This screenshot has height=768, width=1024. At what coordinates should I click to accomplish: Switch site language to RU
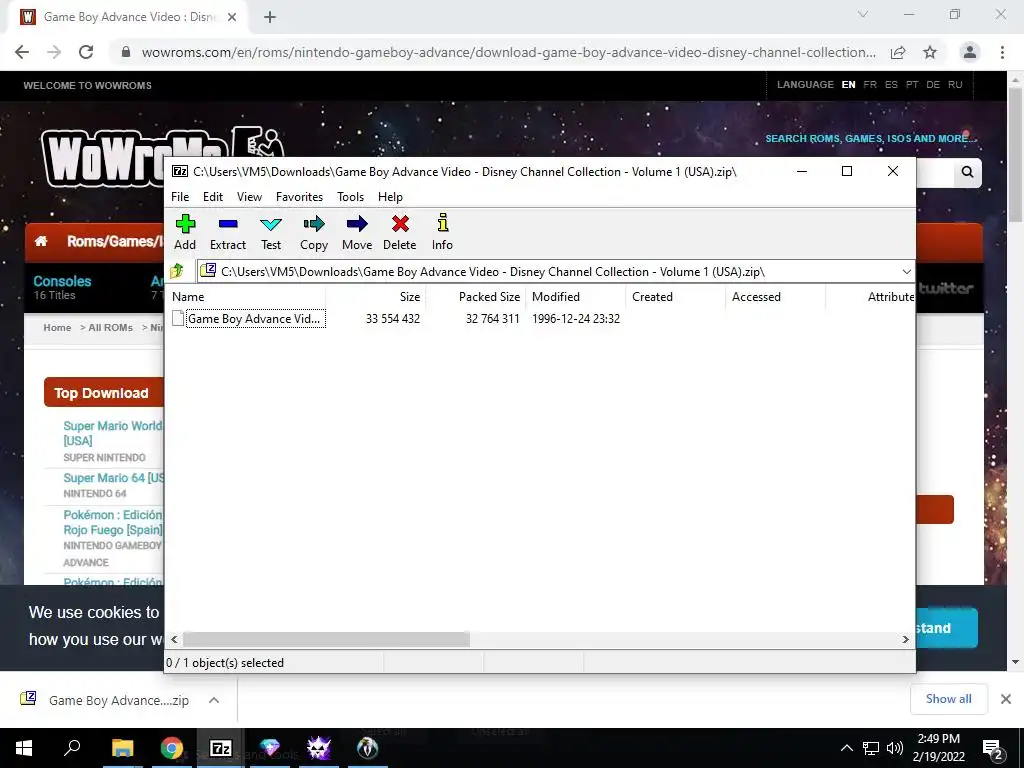point(955,85)
